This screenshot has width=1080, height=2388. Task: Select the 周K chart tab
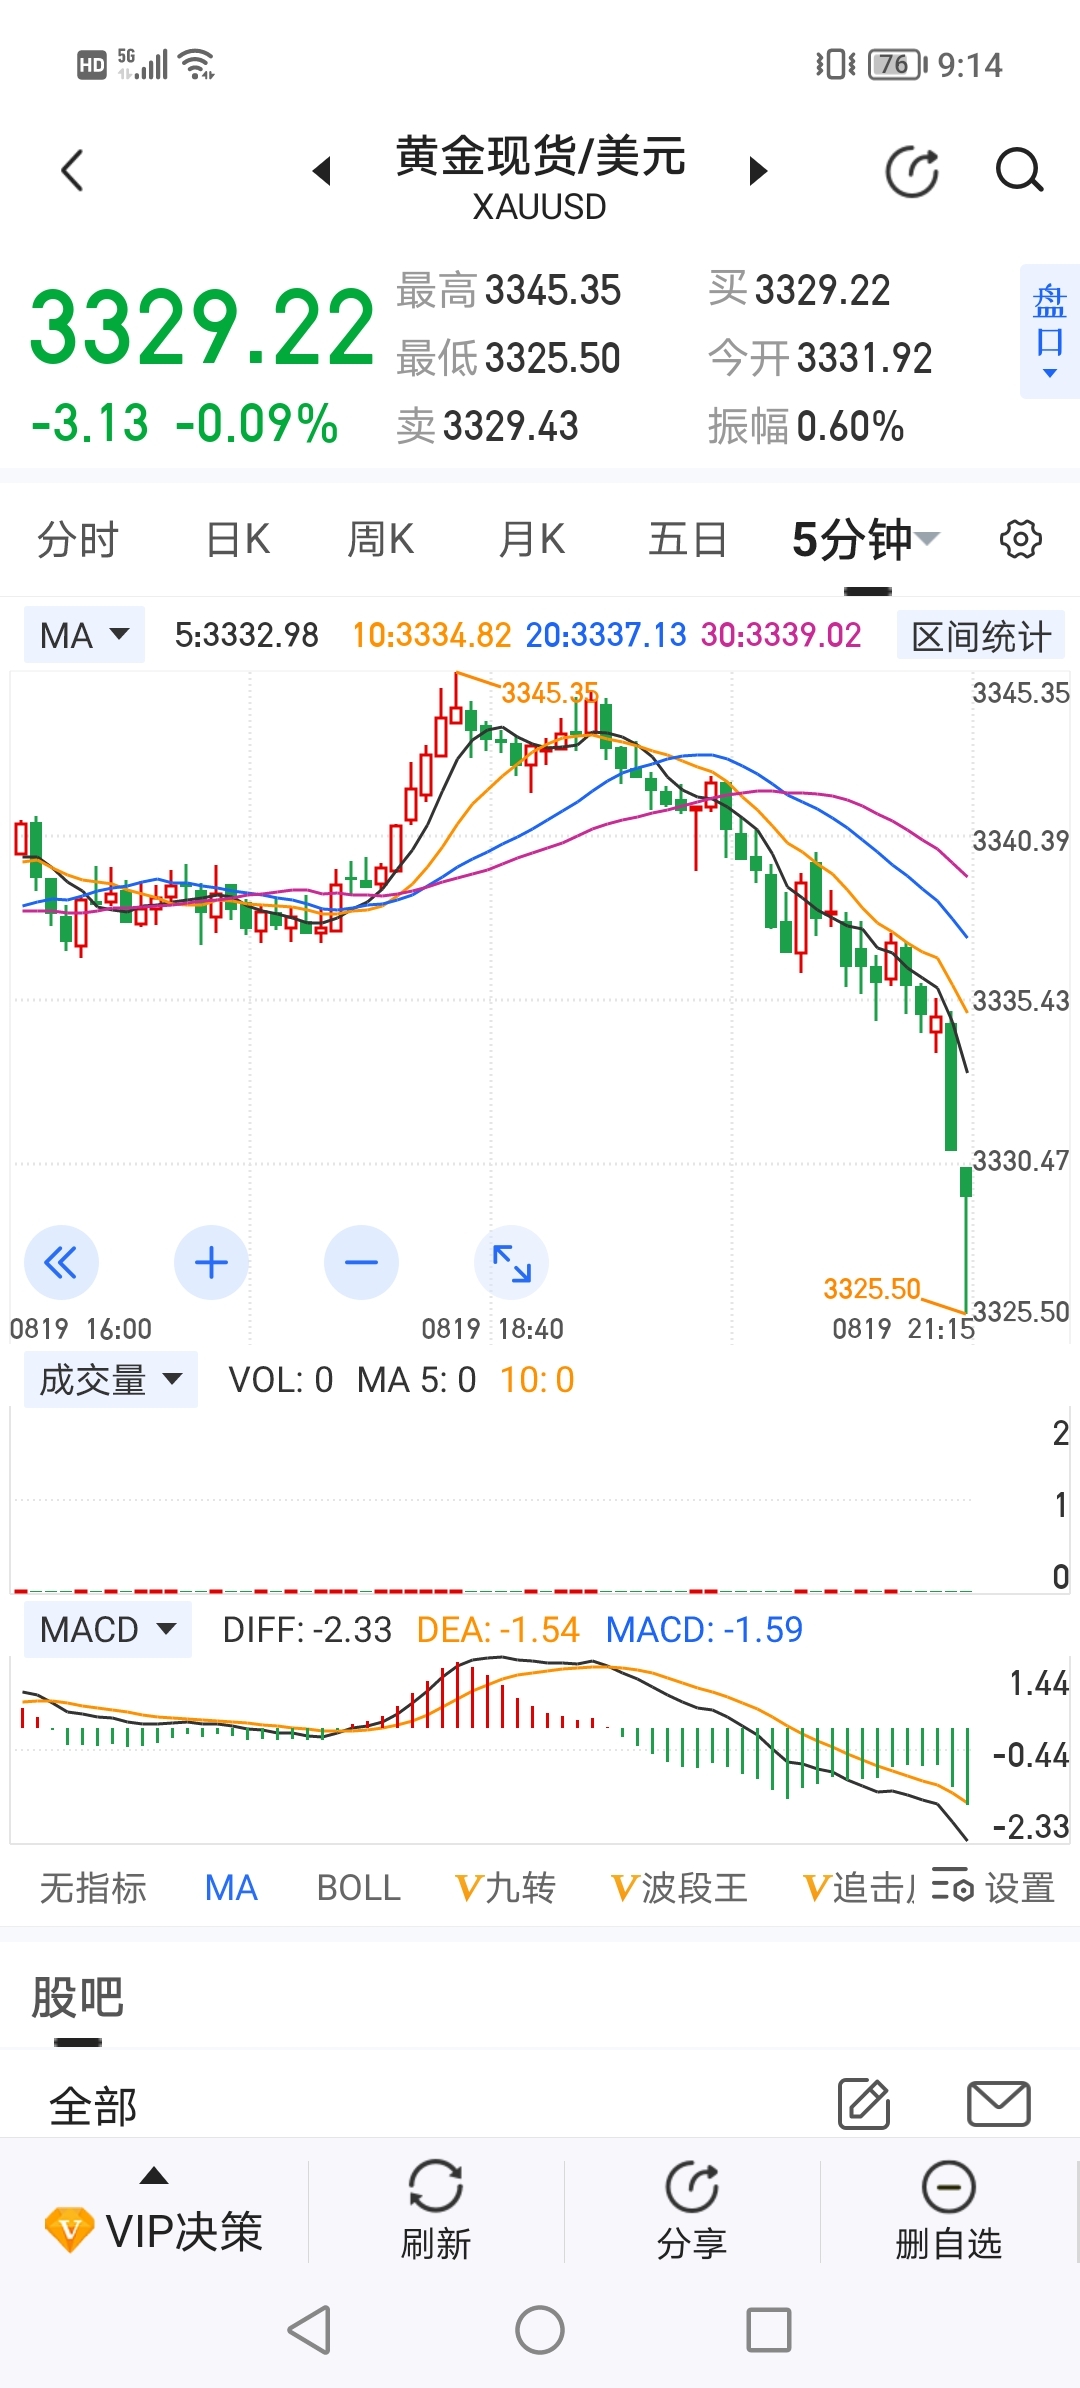pyautogui.click(x=381, y=540)
